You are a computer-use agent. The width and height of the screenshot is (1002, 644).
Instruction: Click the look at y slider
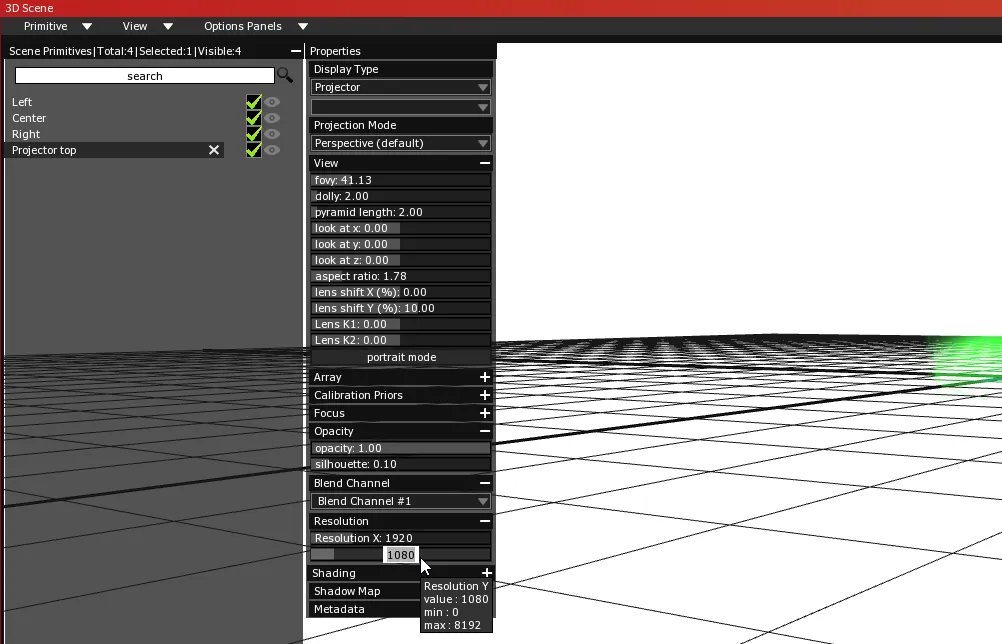tap(401, 244)
